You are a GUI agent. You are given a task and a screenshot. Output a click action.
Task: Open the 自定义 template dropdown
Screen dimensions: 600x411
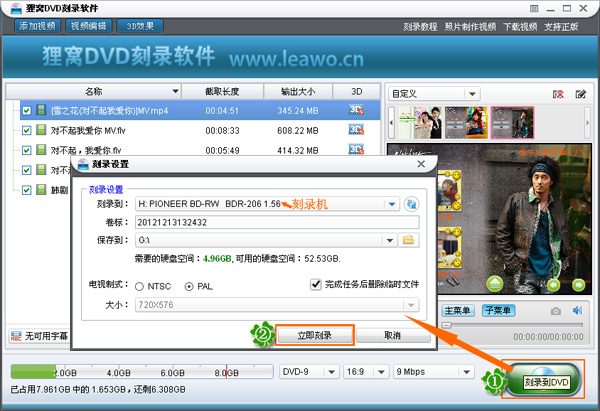(472, 94)
